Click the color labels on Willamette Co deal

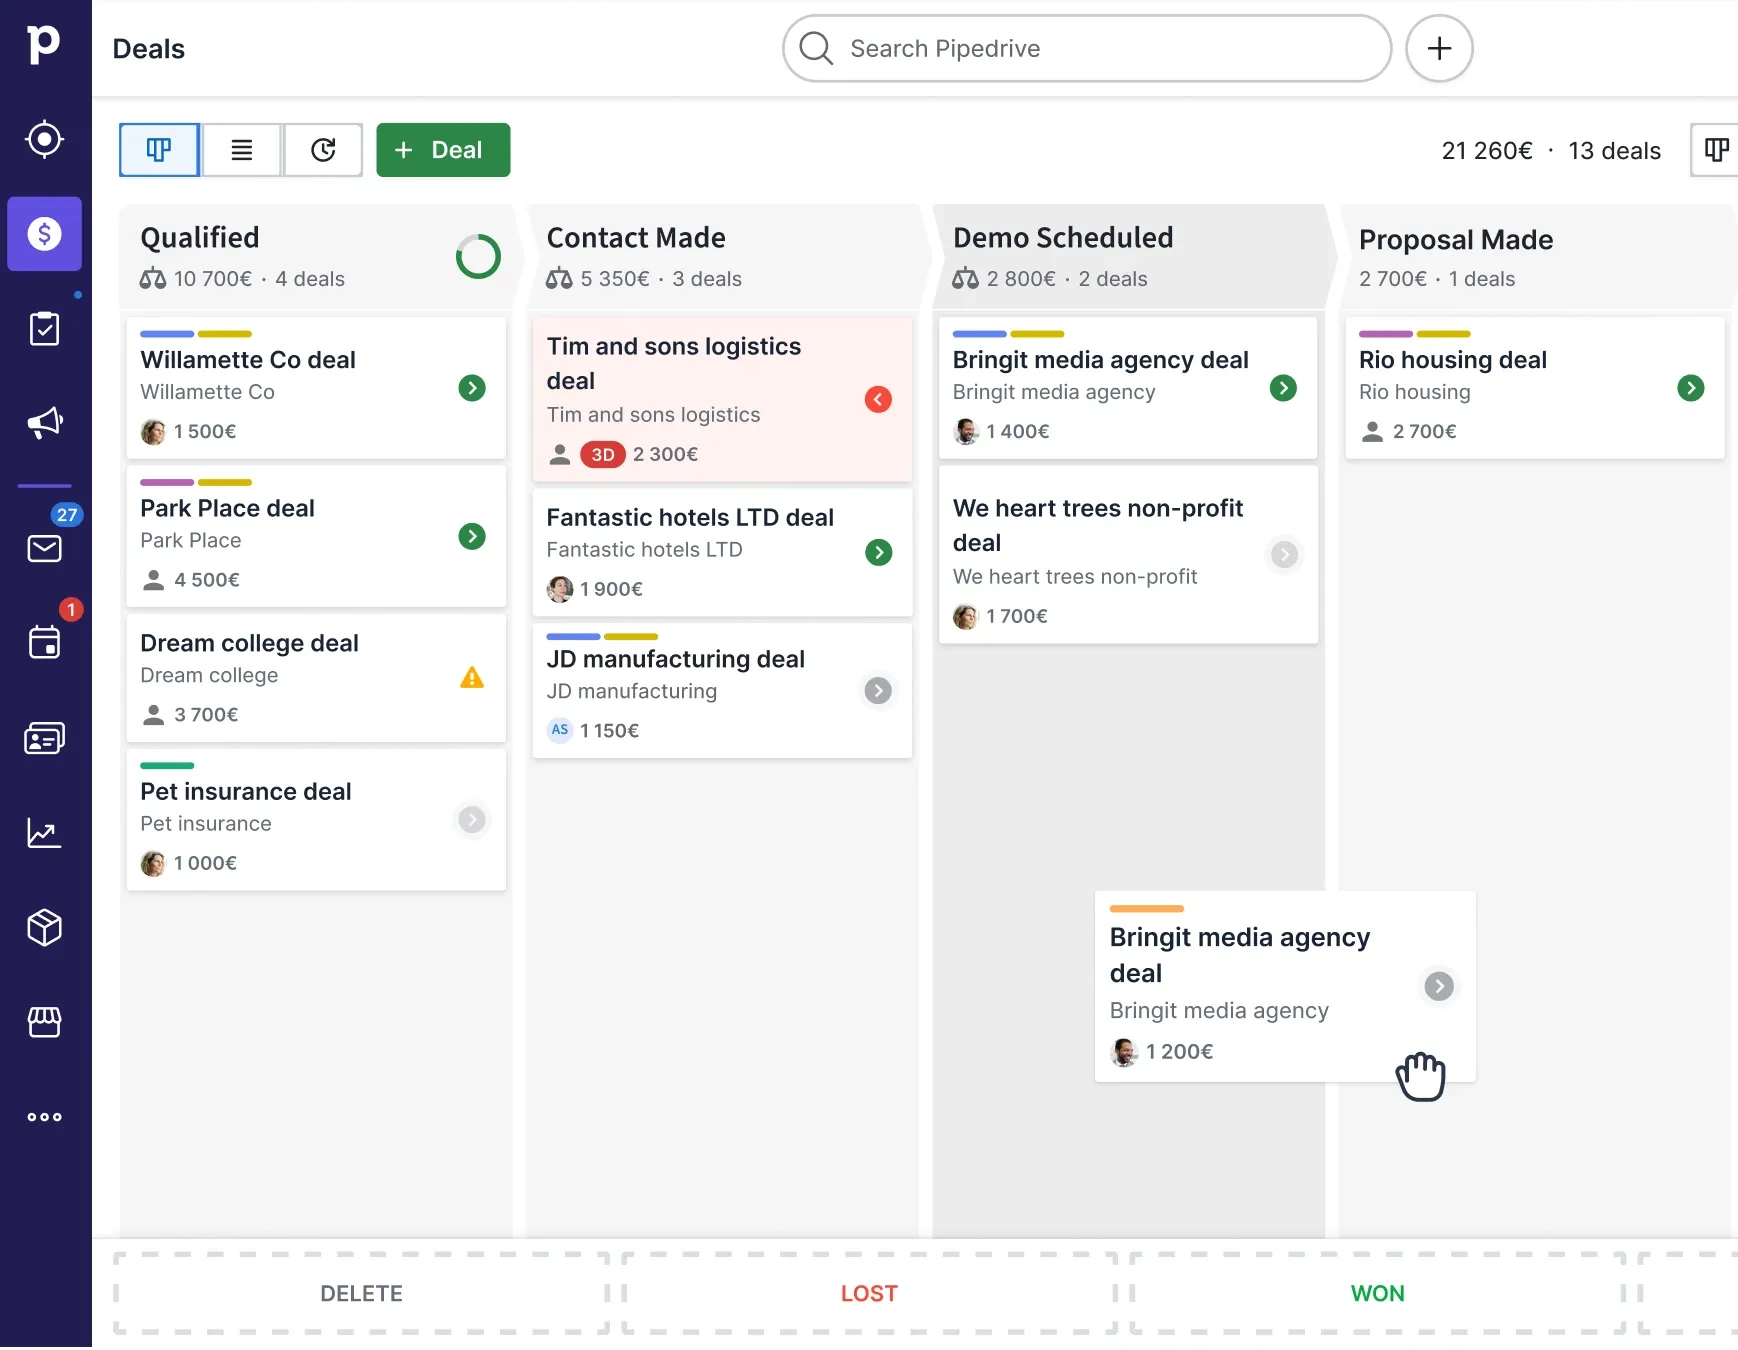click(196, 334)
